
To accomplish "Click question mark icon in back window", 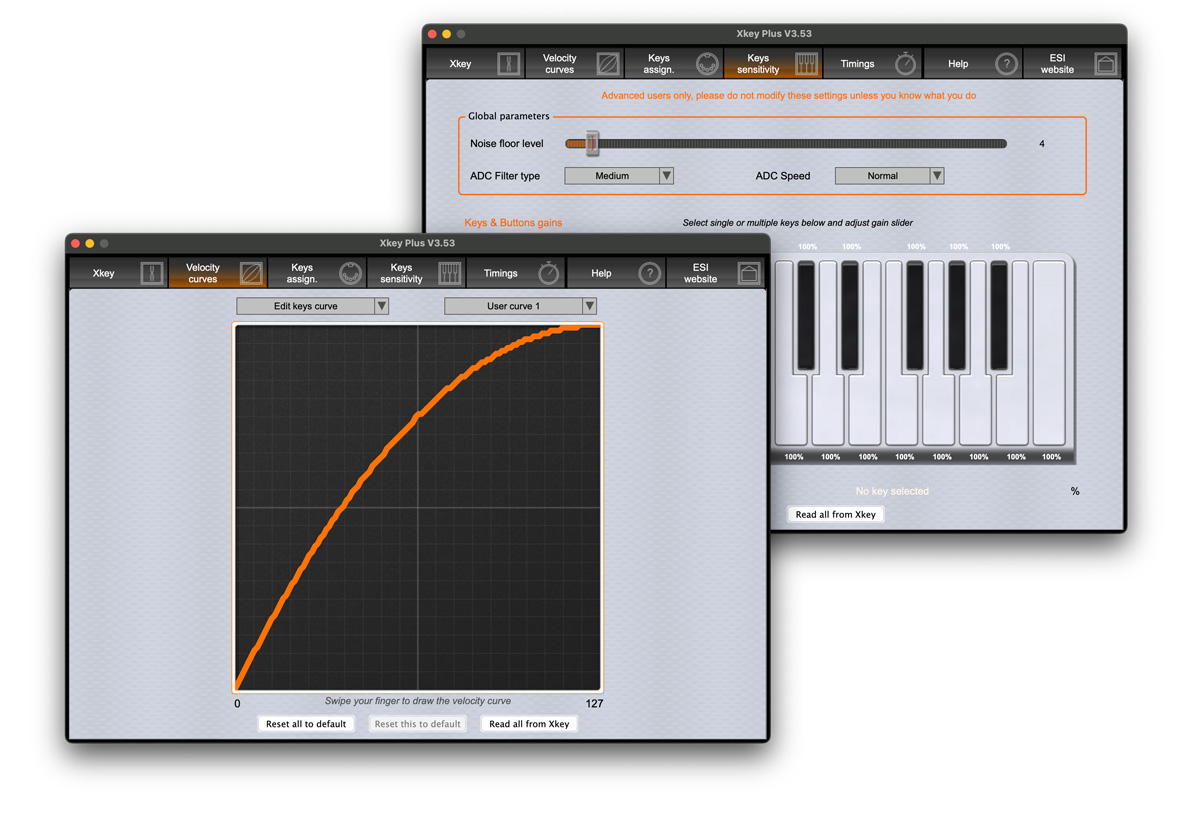I will pos(1006,64).
